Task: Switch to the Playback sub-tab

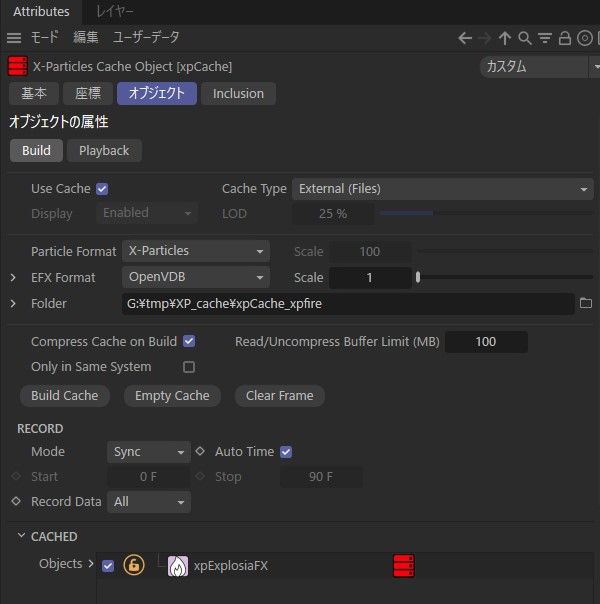Action: tap(104, 150)
